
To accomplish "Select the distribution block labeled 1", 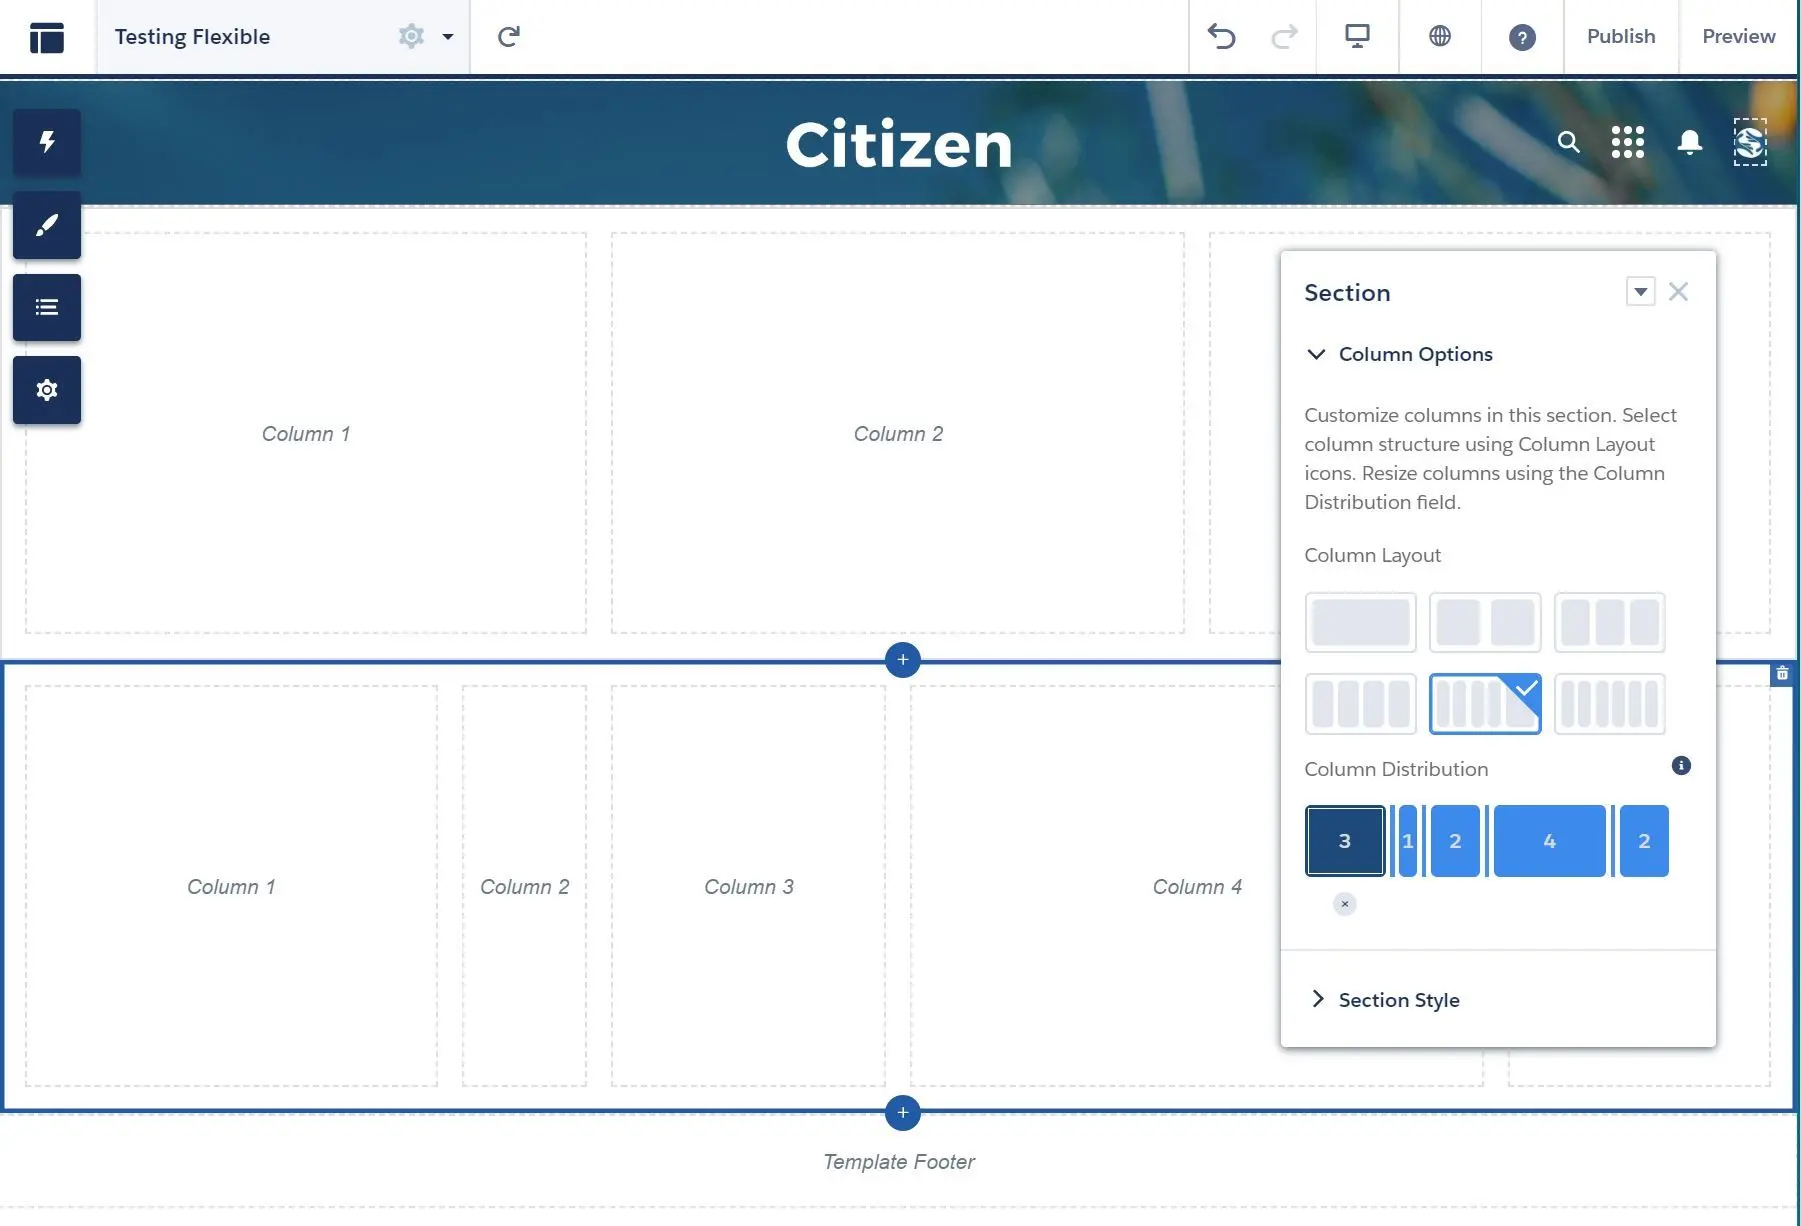I will 1407,841.
